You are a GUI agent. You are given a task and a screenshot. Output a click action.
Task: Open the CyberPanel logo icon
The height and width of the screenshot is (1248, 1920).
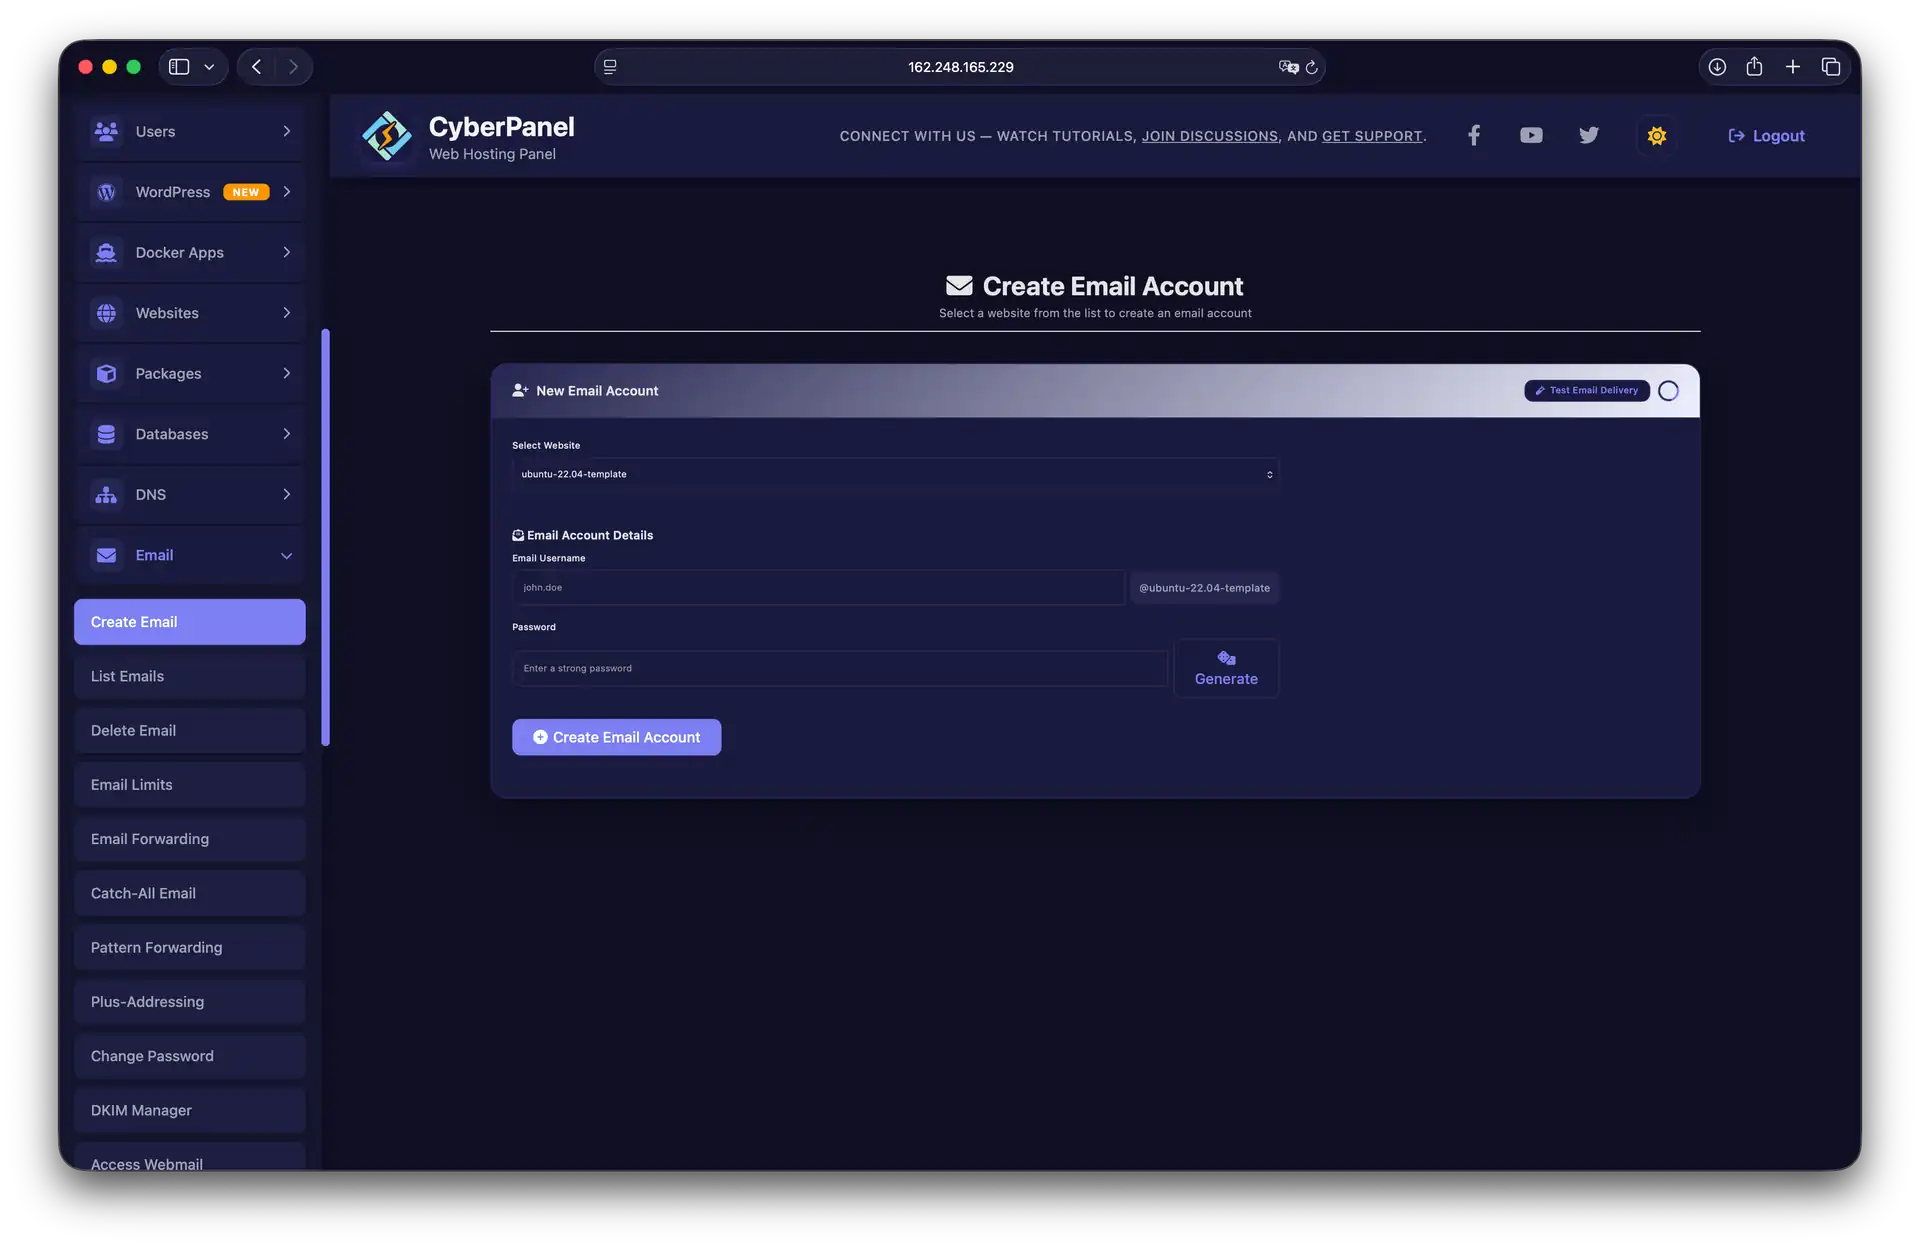click(x=387, y=136)
